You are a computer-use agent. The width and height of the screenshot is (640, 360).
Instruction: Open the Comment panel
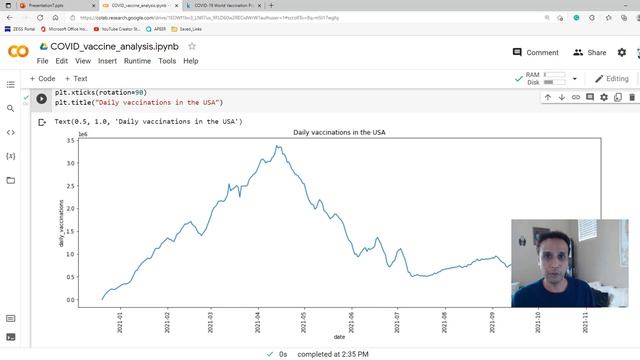pyautogui.click(x=536, y=52)
